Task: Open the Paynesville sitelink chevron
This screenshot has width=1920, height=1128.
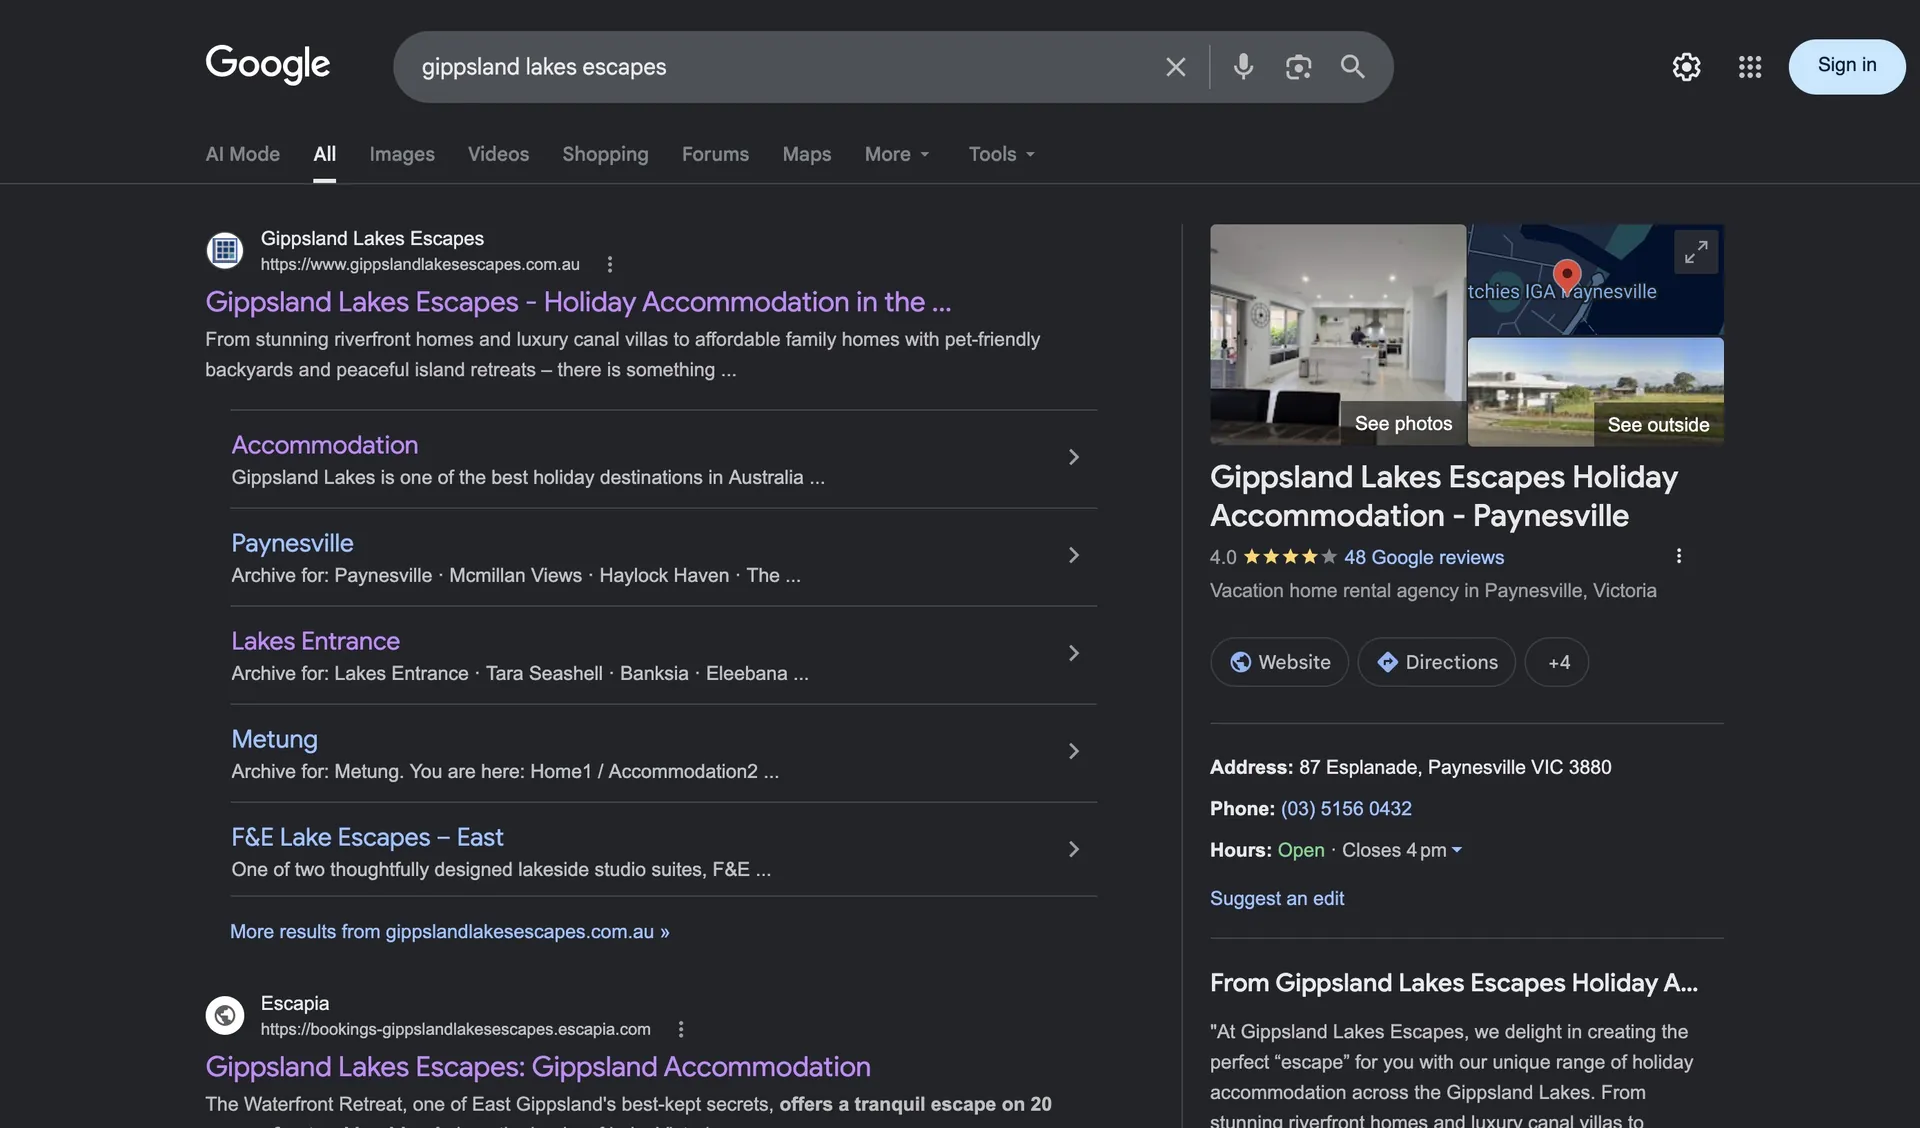Action: tap(1073, 555)
